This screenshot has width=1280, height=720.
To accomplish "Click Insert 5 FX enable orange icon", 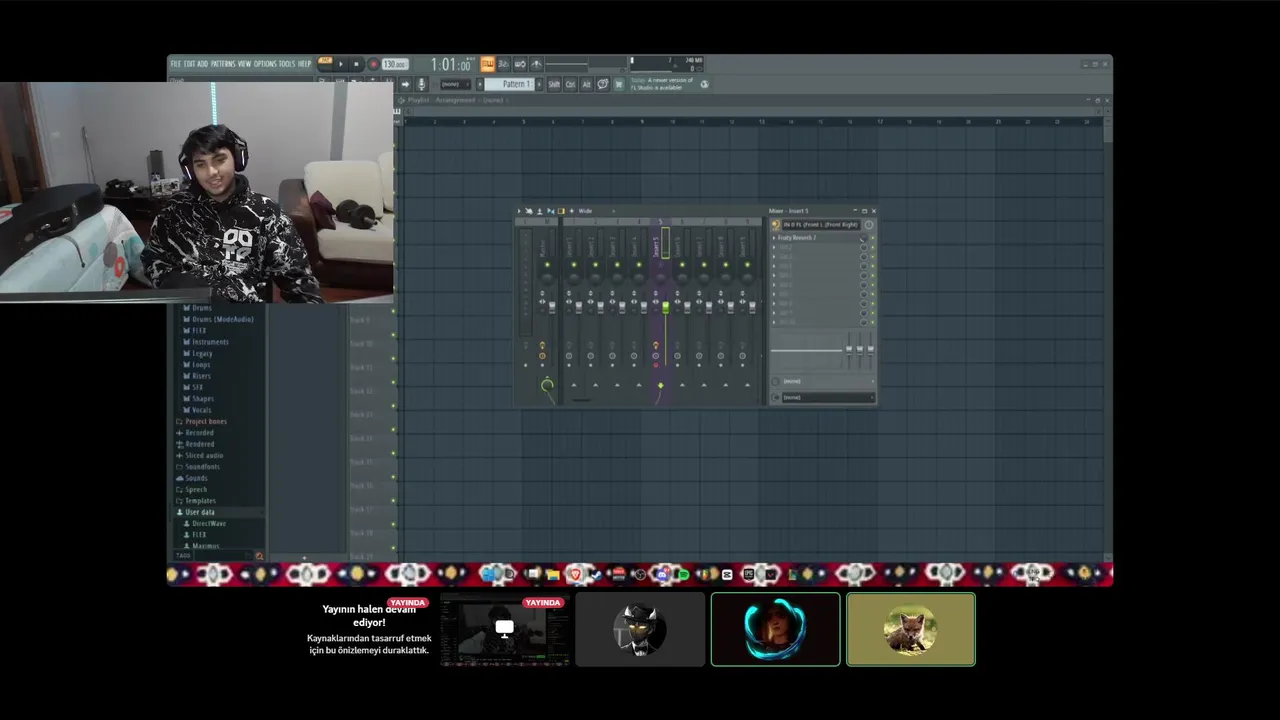I will 656,345.
